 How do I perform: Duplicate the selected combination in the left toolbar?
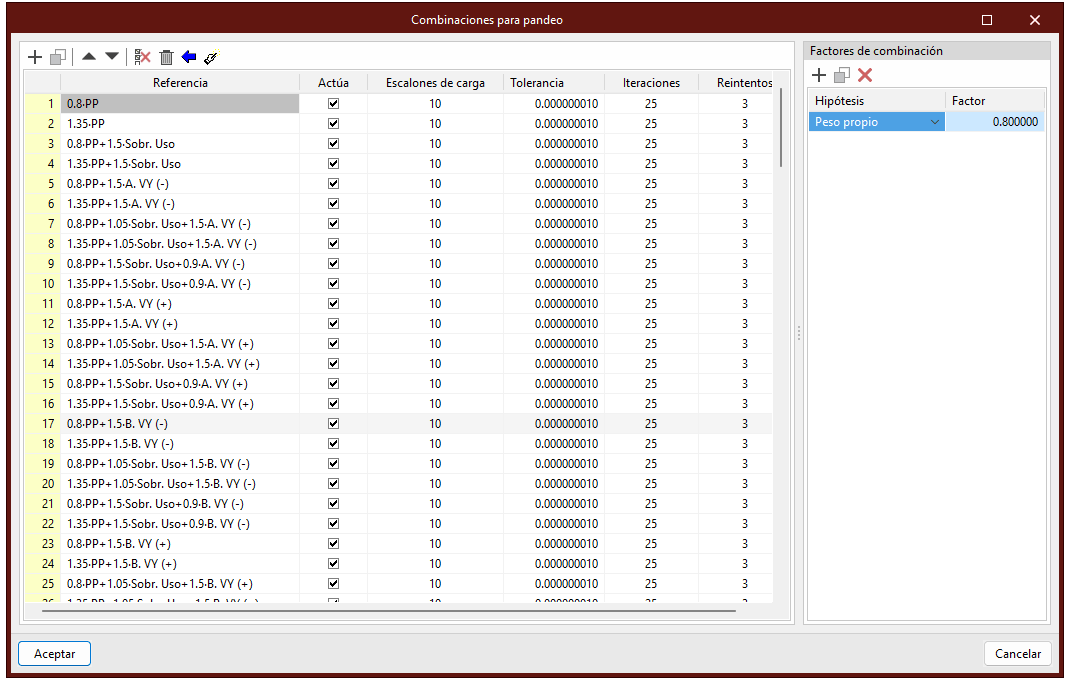coord(58,58)
